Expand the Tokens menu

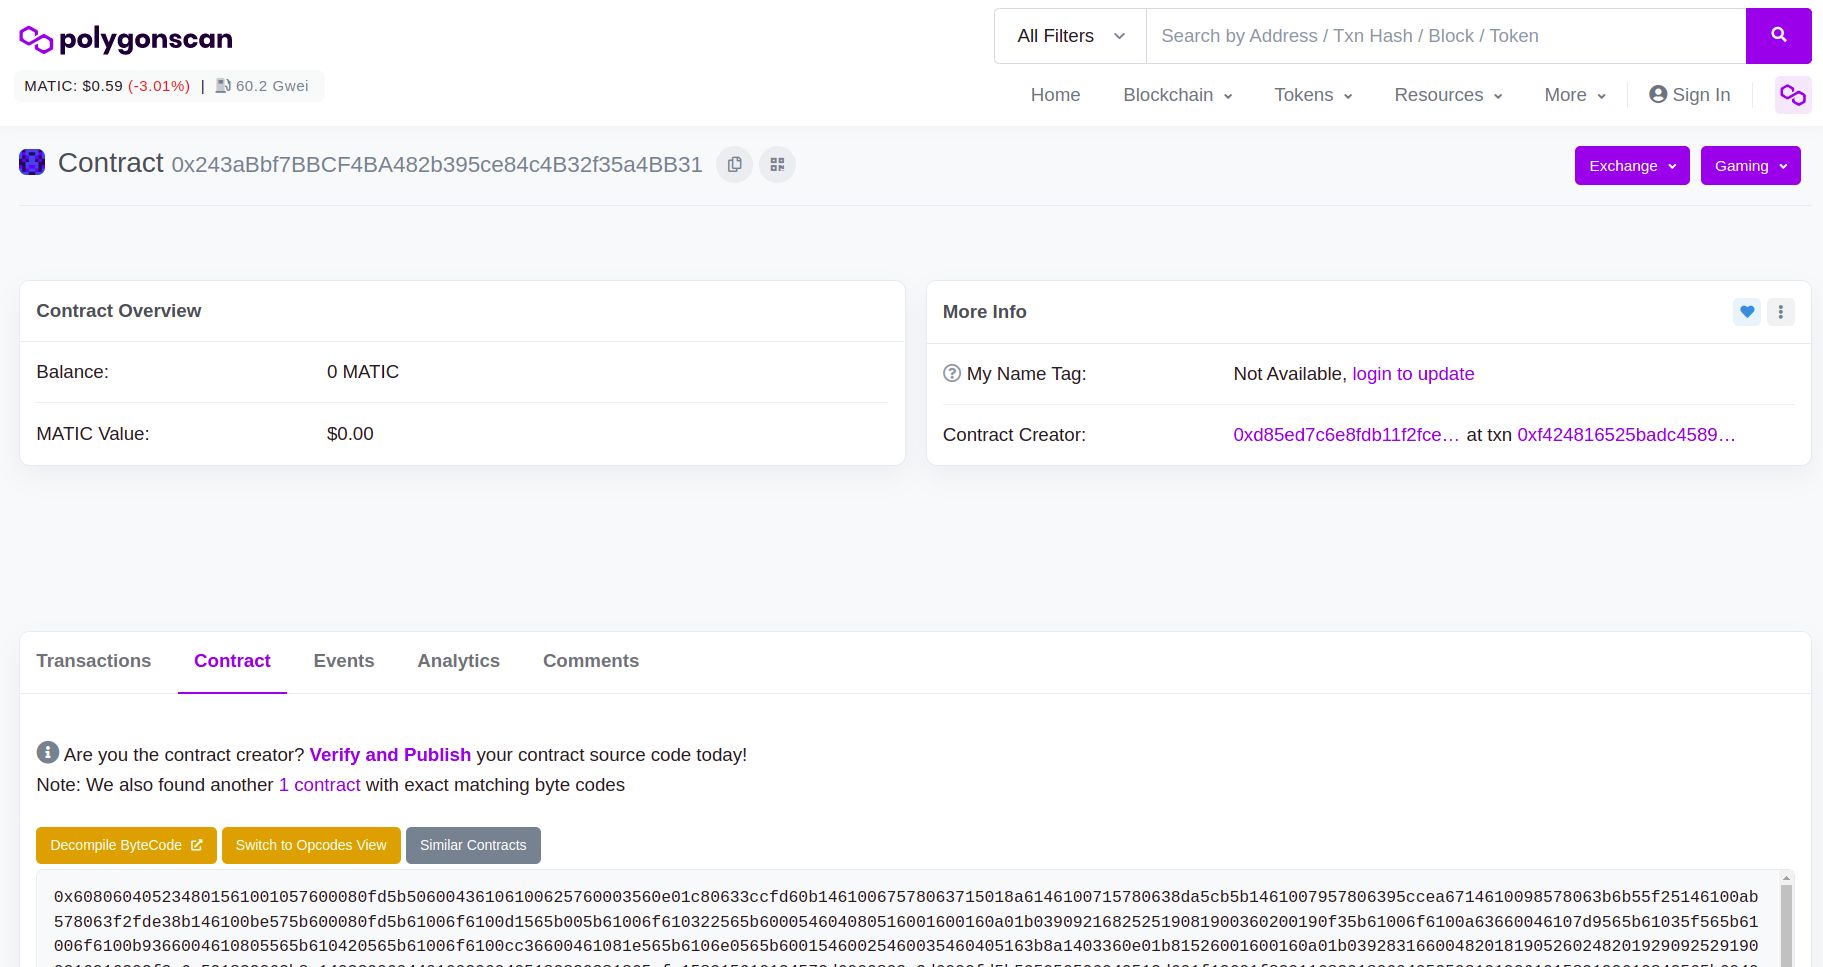coord(1313,95)
